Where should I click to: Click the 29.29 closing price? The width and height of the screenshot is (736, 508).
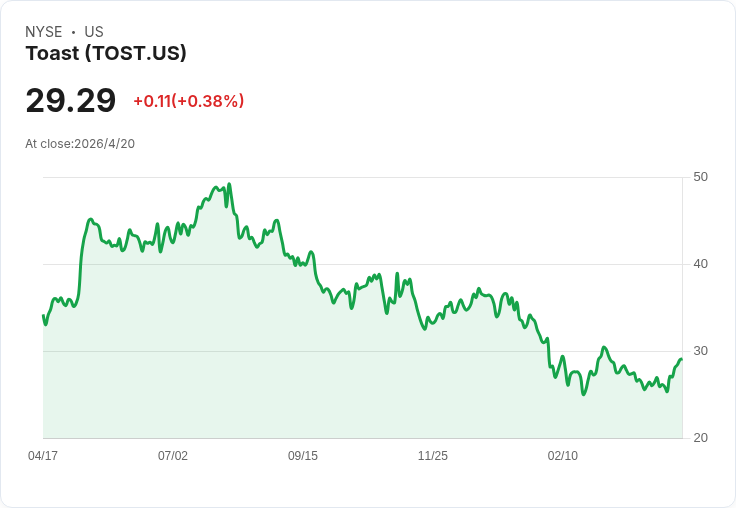70,100
